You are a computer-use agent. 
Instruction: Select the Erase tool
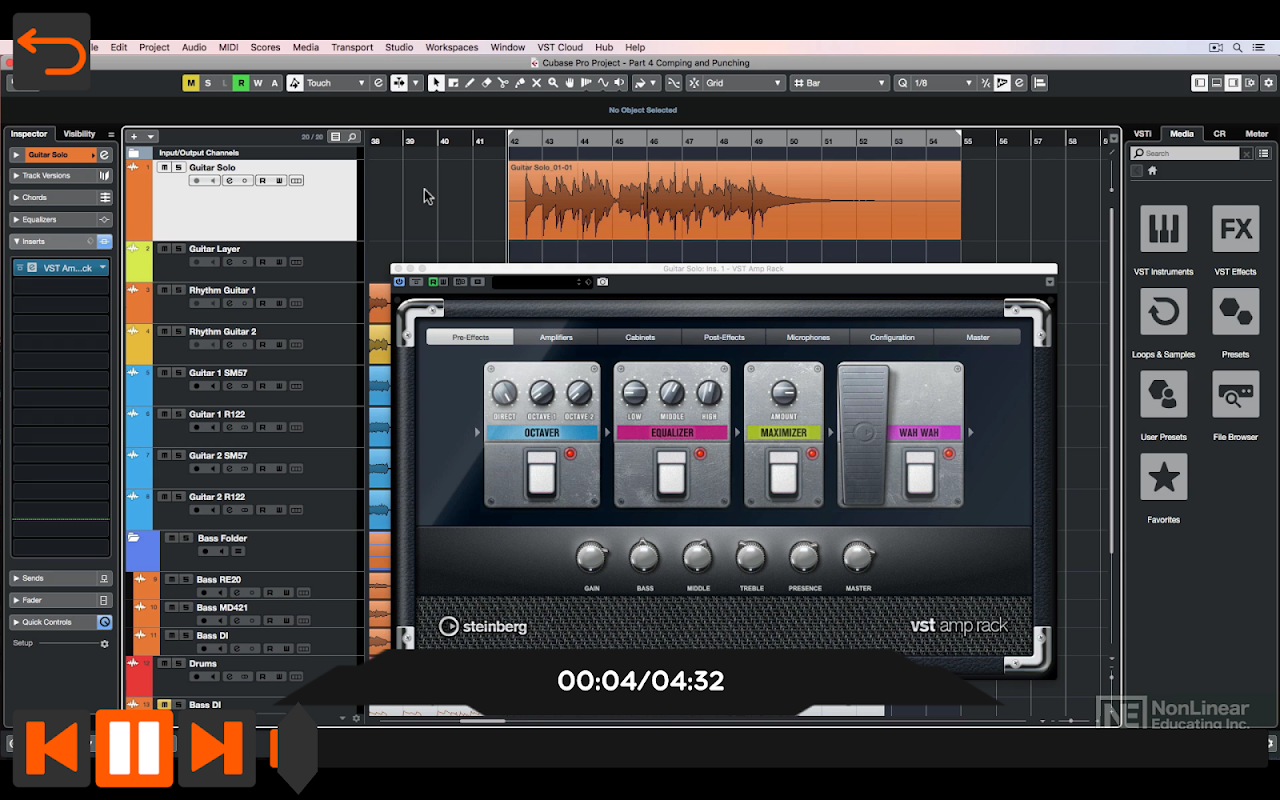(487, 83)
